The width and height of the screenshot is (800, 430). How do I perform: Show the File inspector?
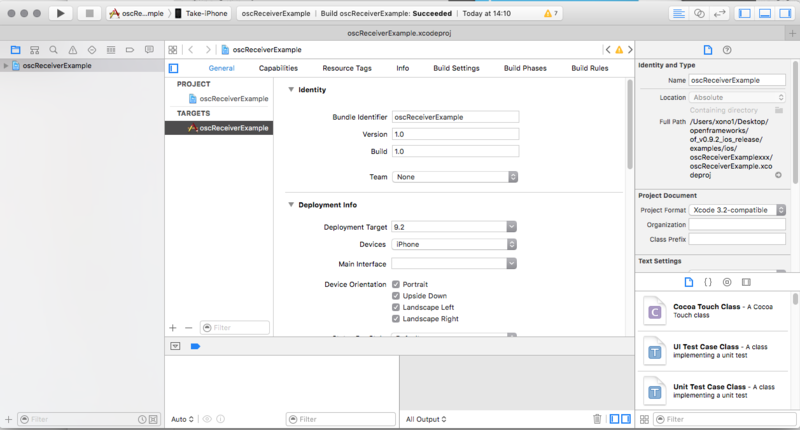tap(708, 49)
